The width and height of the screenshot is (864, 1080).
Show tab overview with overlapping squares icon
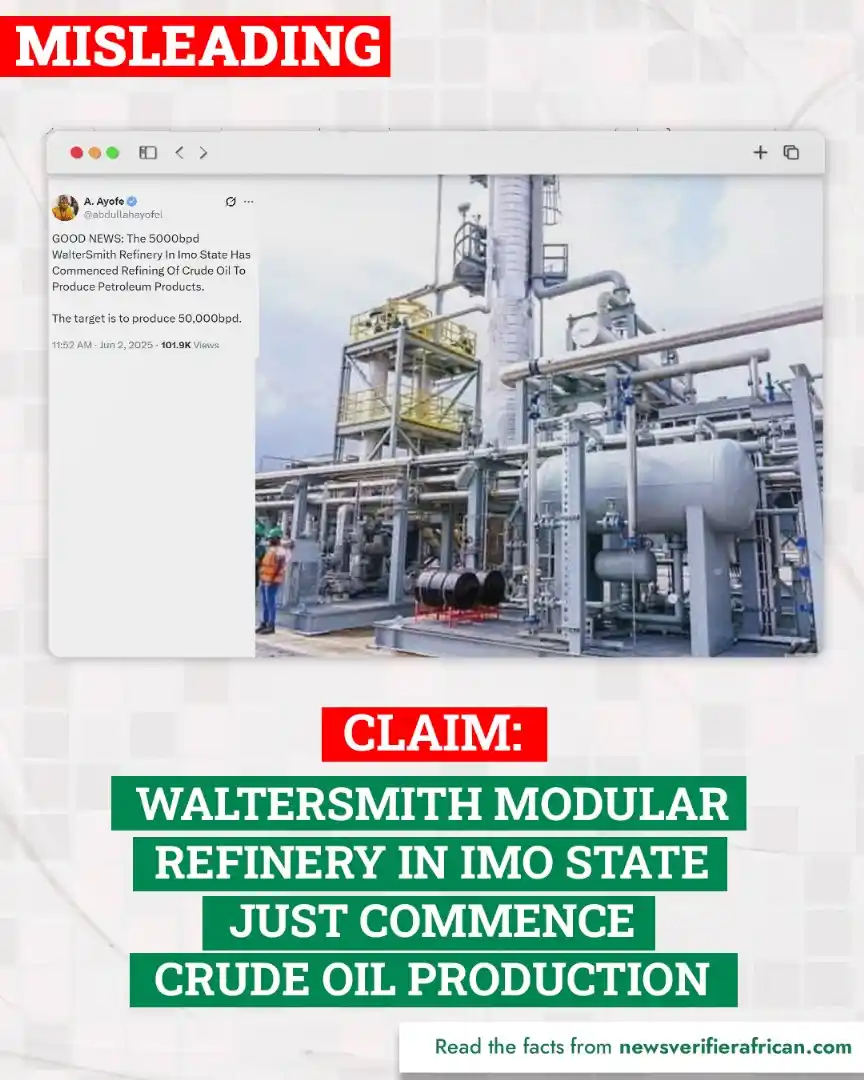click(x=791, y=152)
